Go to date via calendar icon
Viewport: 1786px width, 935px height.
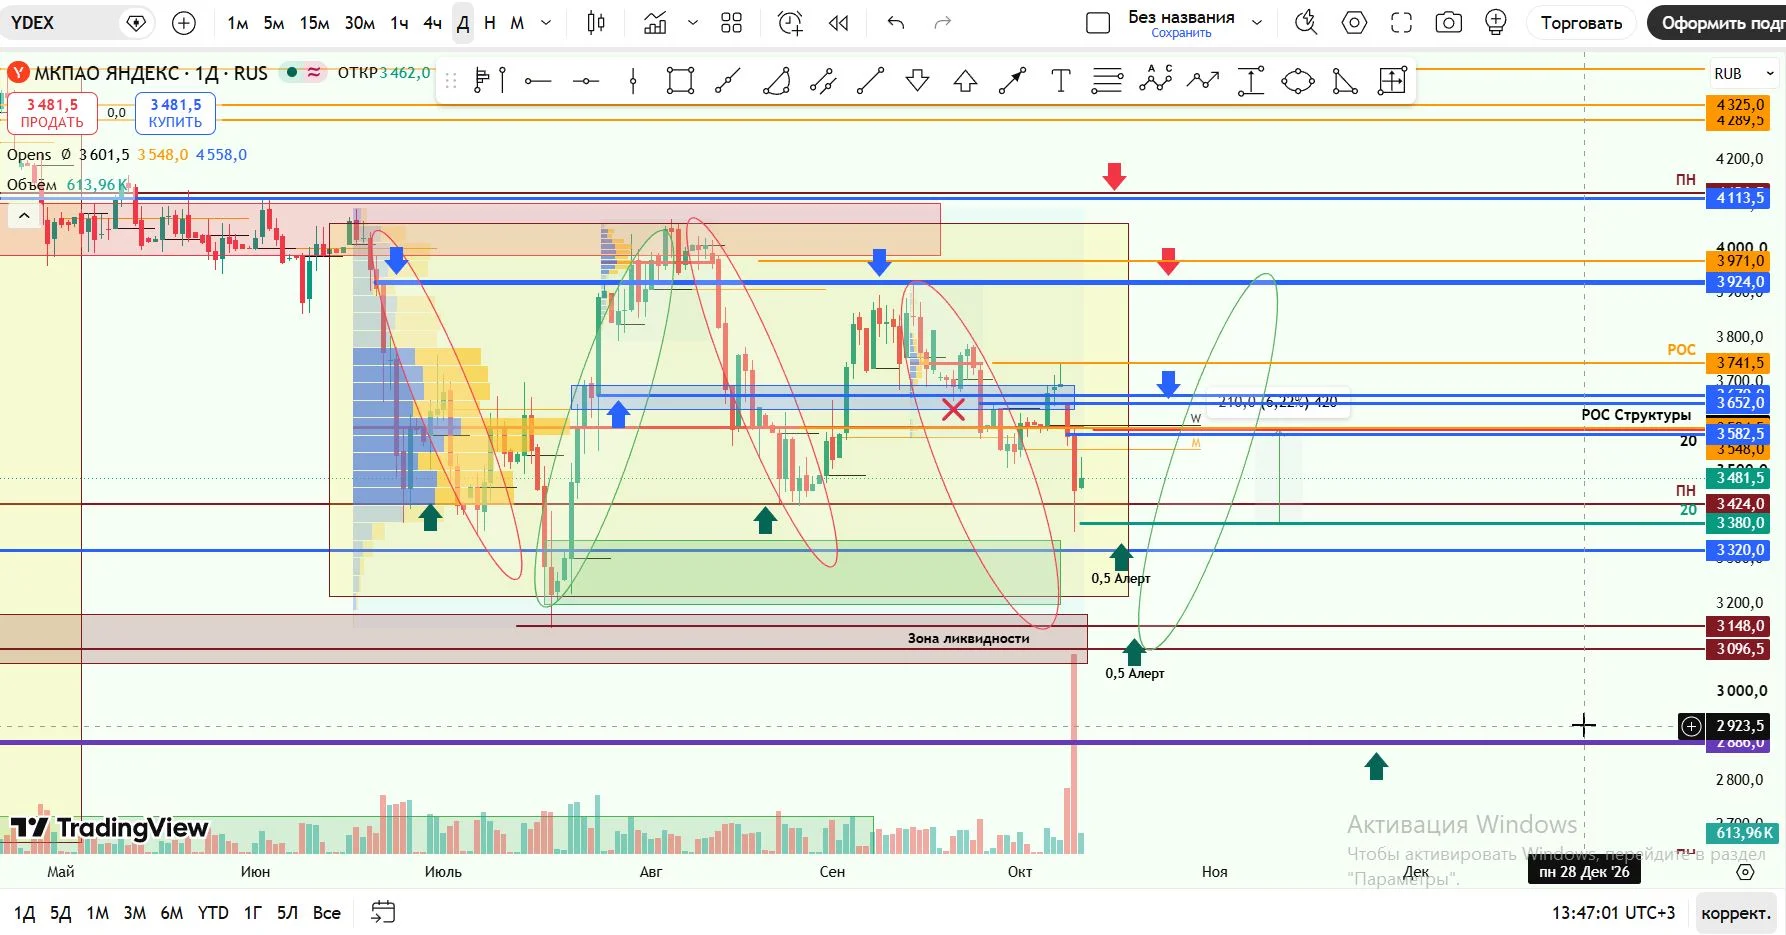click(383, 912)
